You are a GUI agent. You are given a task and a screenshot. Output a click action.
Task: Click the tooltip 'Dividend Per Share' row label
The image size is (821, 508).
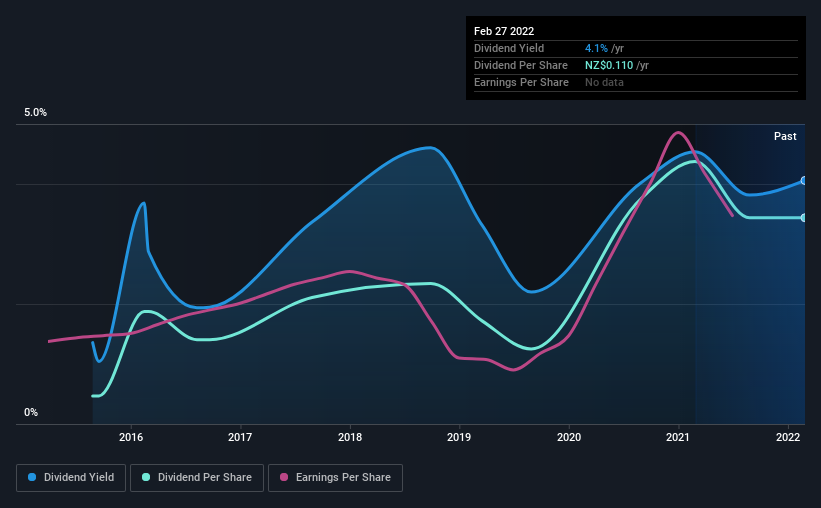click(520, 65)
